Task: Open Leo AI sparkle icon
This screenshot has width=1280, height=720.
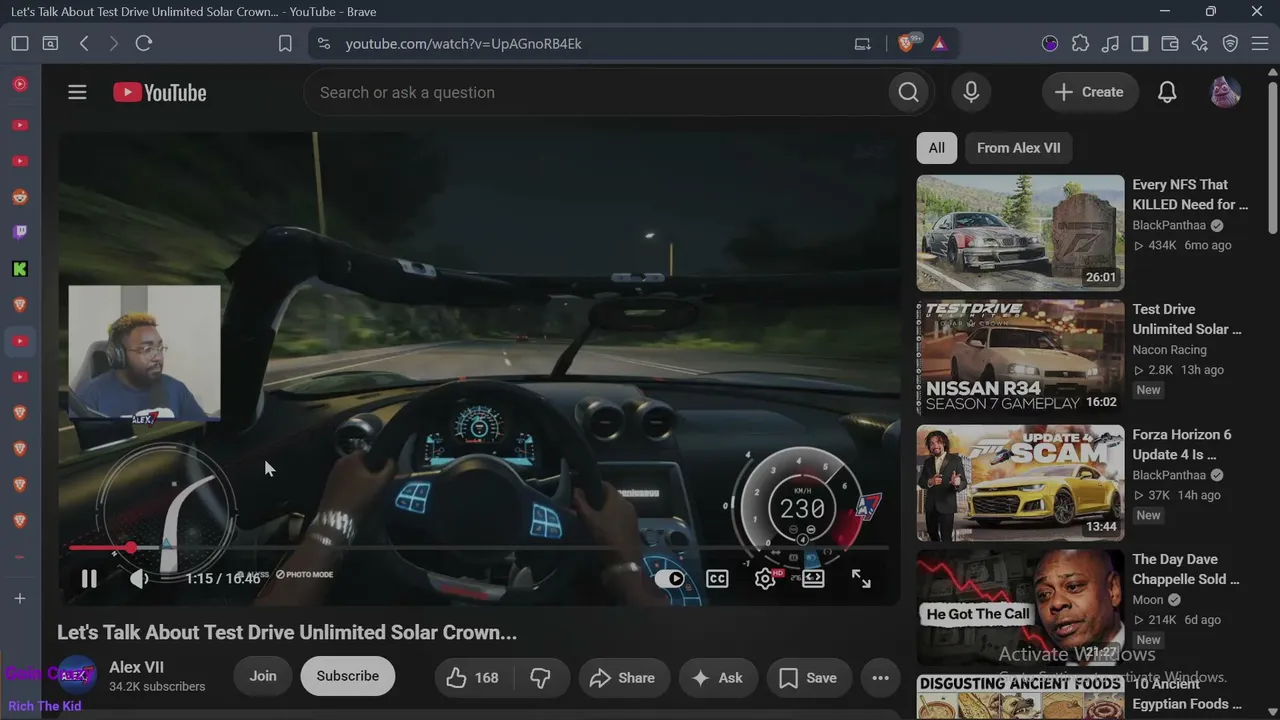Action: pos(1200,43)
